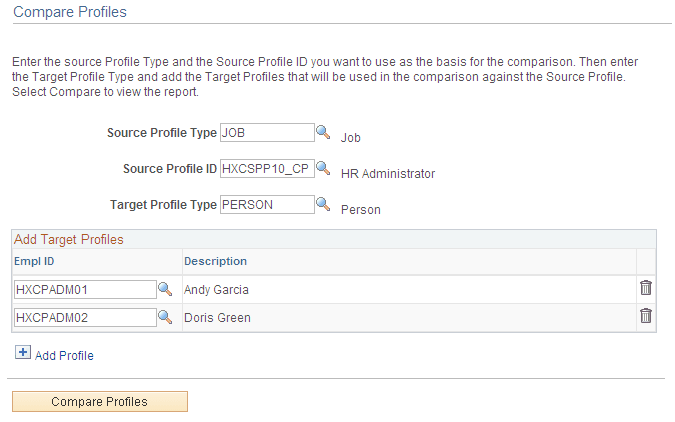Delete the Andy Garcia row

646,288
